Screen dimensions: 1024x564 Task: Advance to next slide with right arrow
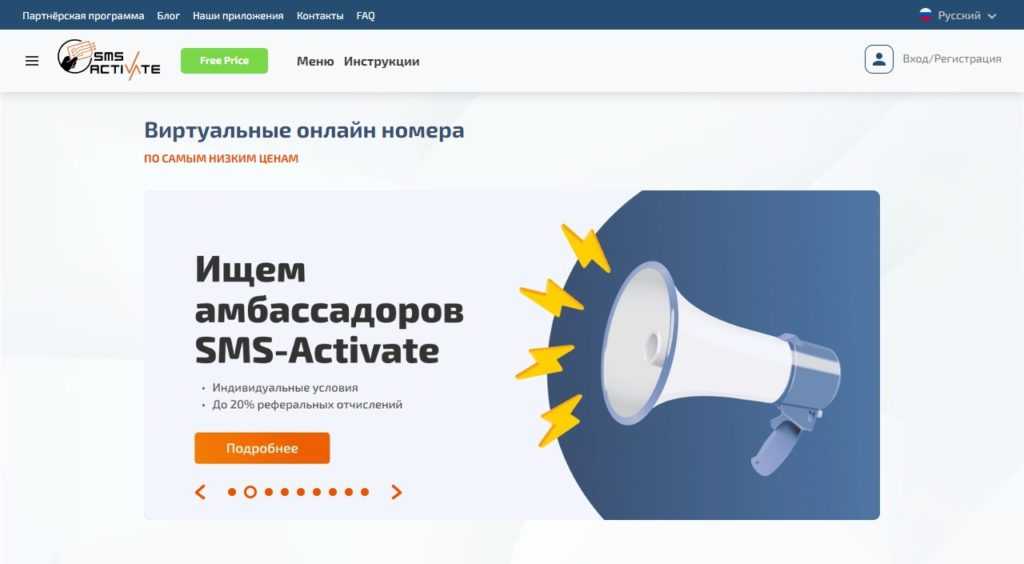click(x=396, y=492)
